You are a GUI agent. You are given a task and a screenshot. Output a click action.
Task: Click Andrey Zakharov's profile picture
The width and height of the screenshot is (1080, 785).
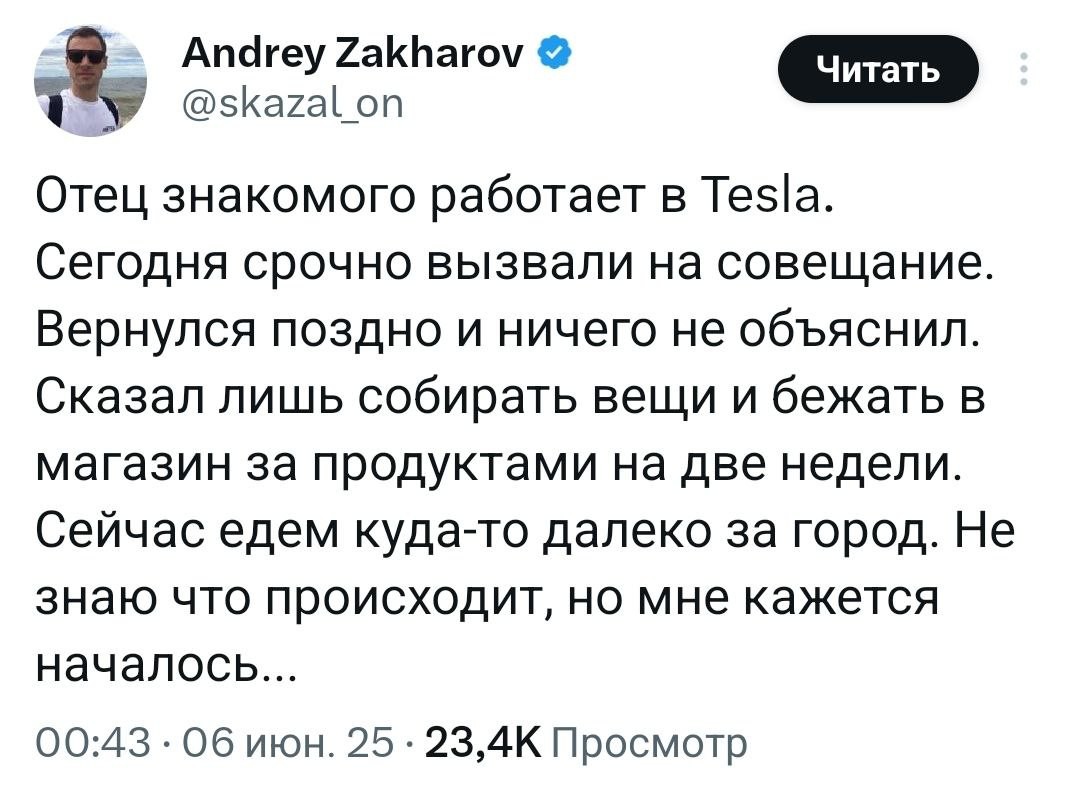(x=89, y=79)
